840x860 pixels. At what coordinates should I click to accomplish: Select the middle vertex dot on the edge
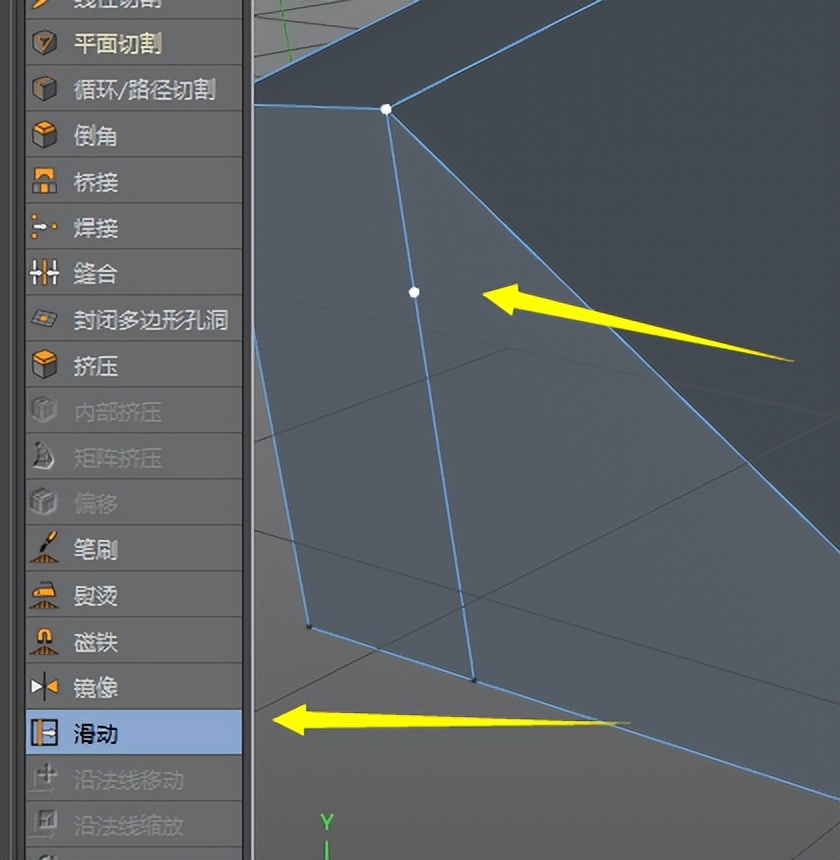pyautogui.click(x=414, y=292)
